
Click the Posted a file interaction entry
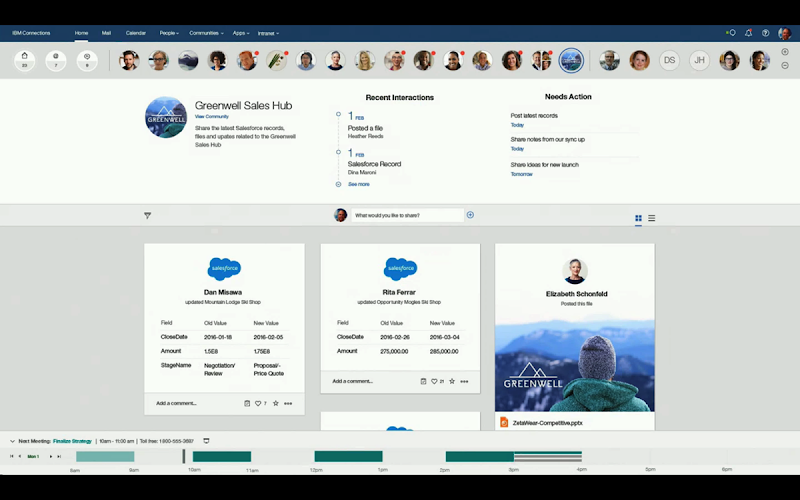tap(365, 128)
